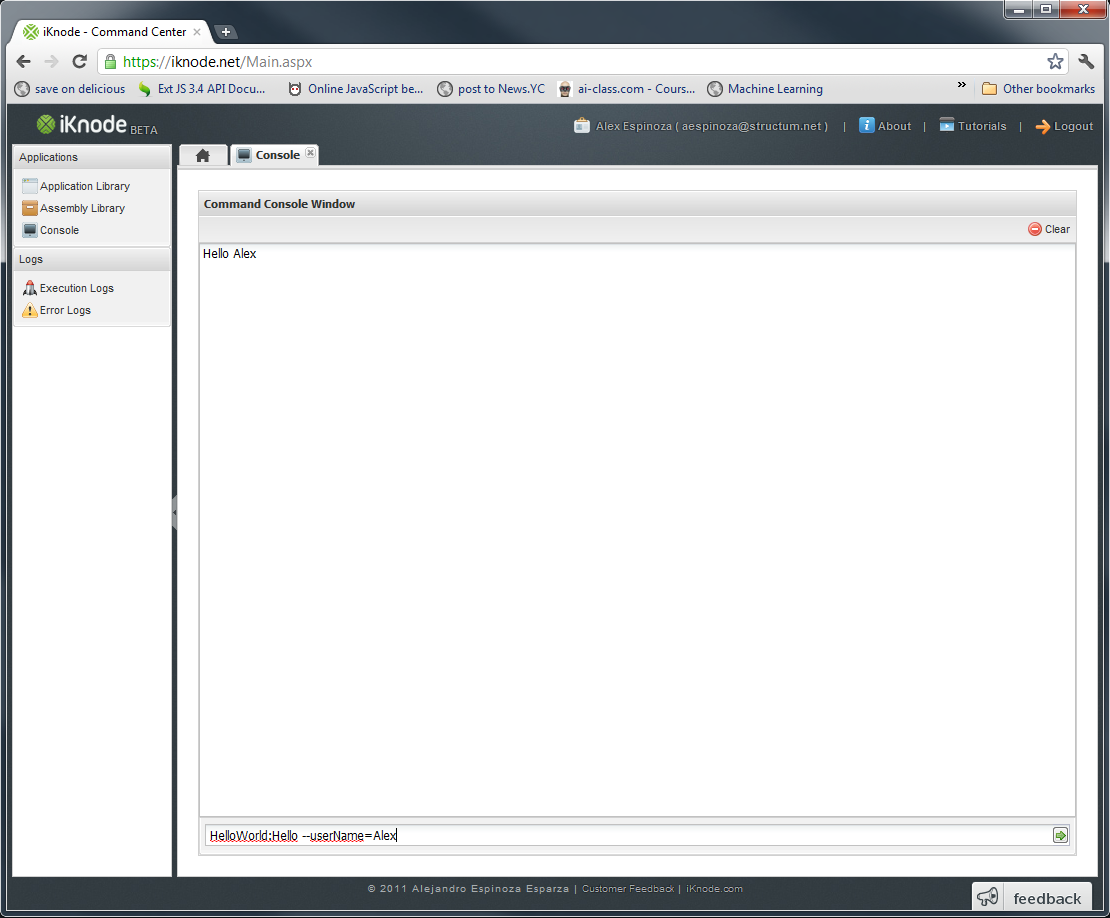Click the Logs panel header
Image resolution: width=1110 pixels, height=918 pixels.
[92, 259]
